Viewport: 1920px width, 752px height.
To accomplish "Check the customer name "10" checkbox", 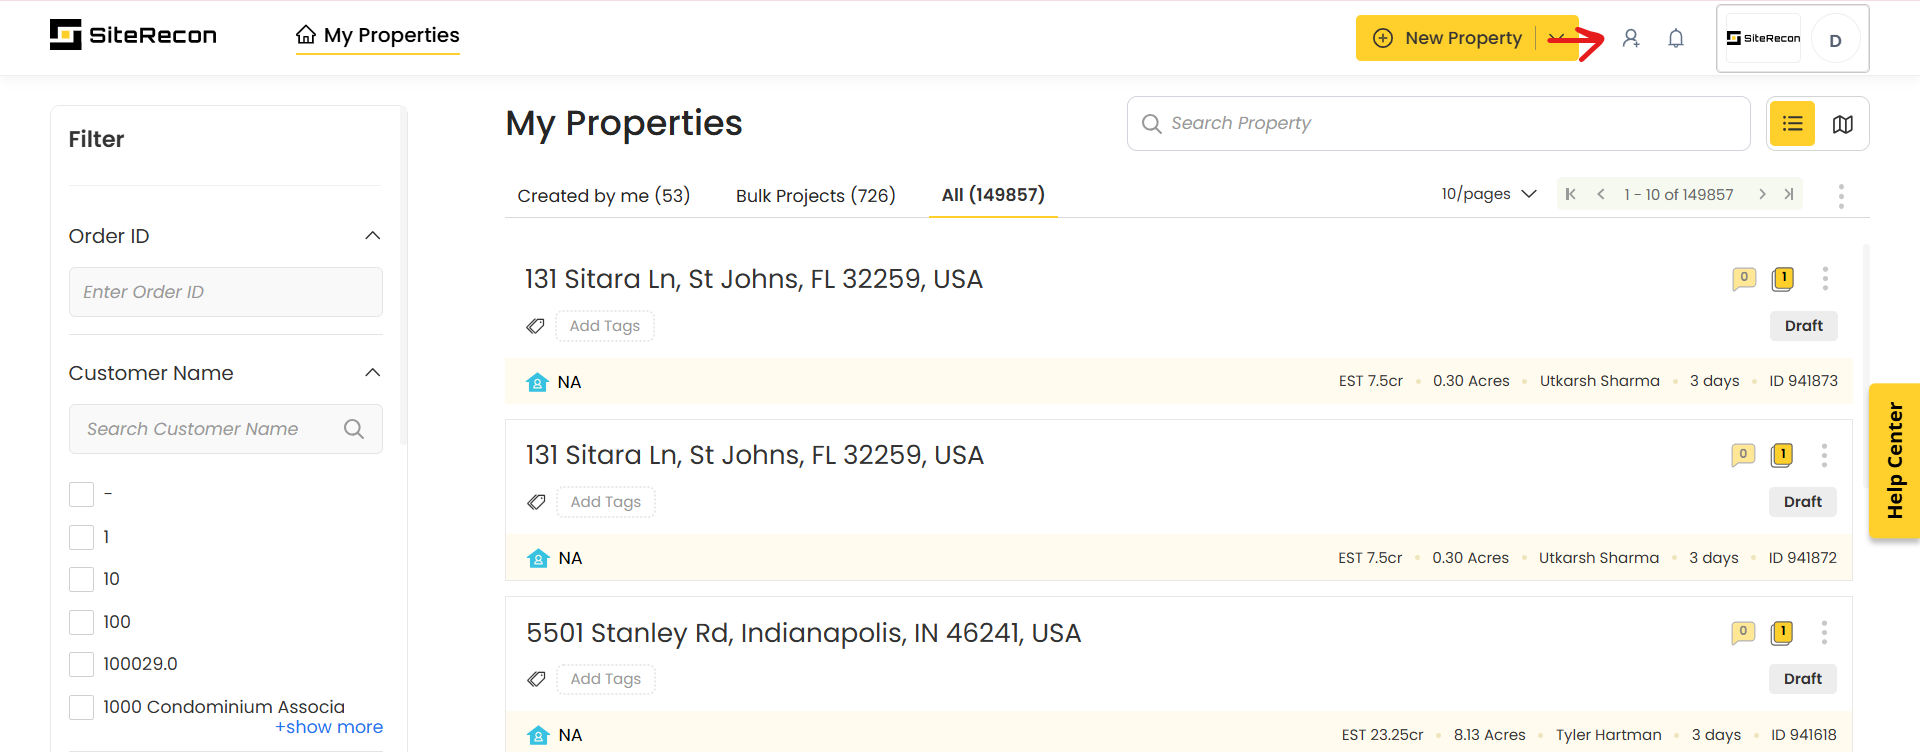I will tap(82, 579).
